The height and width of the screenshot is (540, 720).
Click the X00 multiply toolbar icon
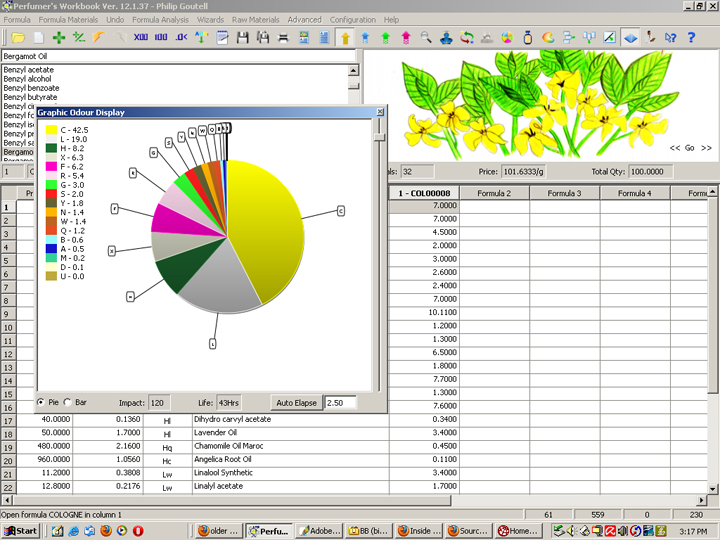click(x=140, y=37)
